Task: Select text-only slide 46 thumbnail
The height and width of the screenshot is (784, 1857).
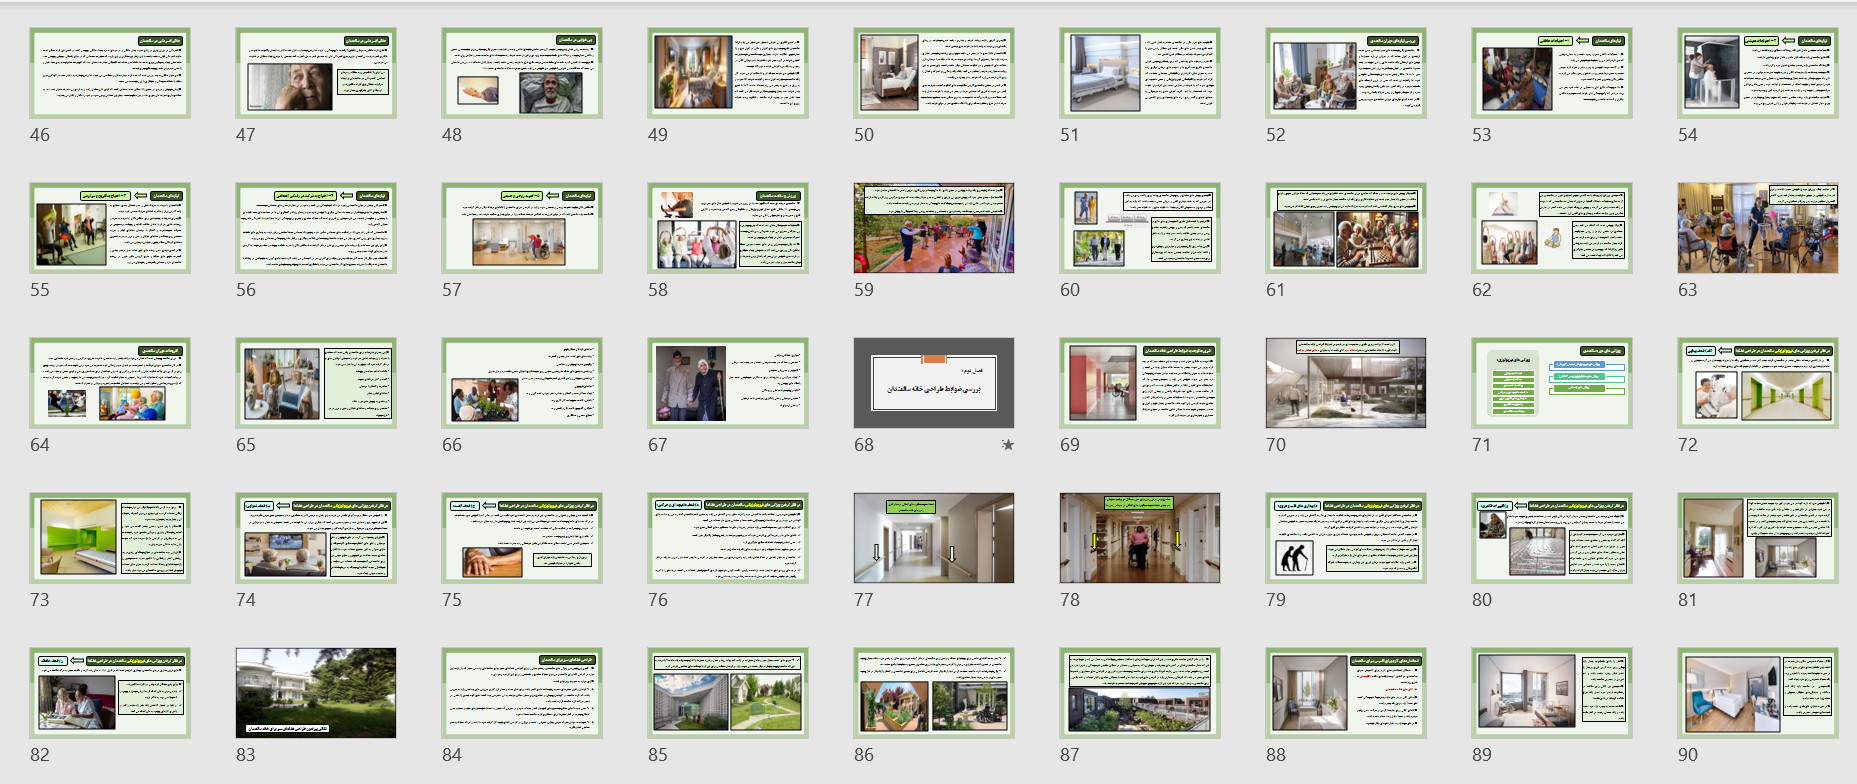Action: point(110,73)
